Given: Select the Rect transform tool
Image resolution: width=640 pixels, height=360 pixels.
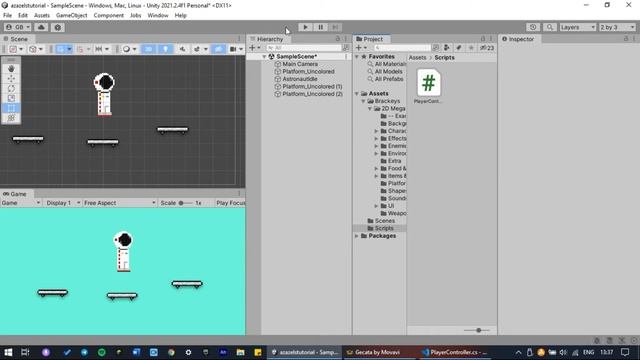Looking at the screenshot, I should tap(11, 108).
